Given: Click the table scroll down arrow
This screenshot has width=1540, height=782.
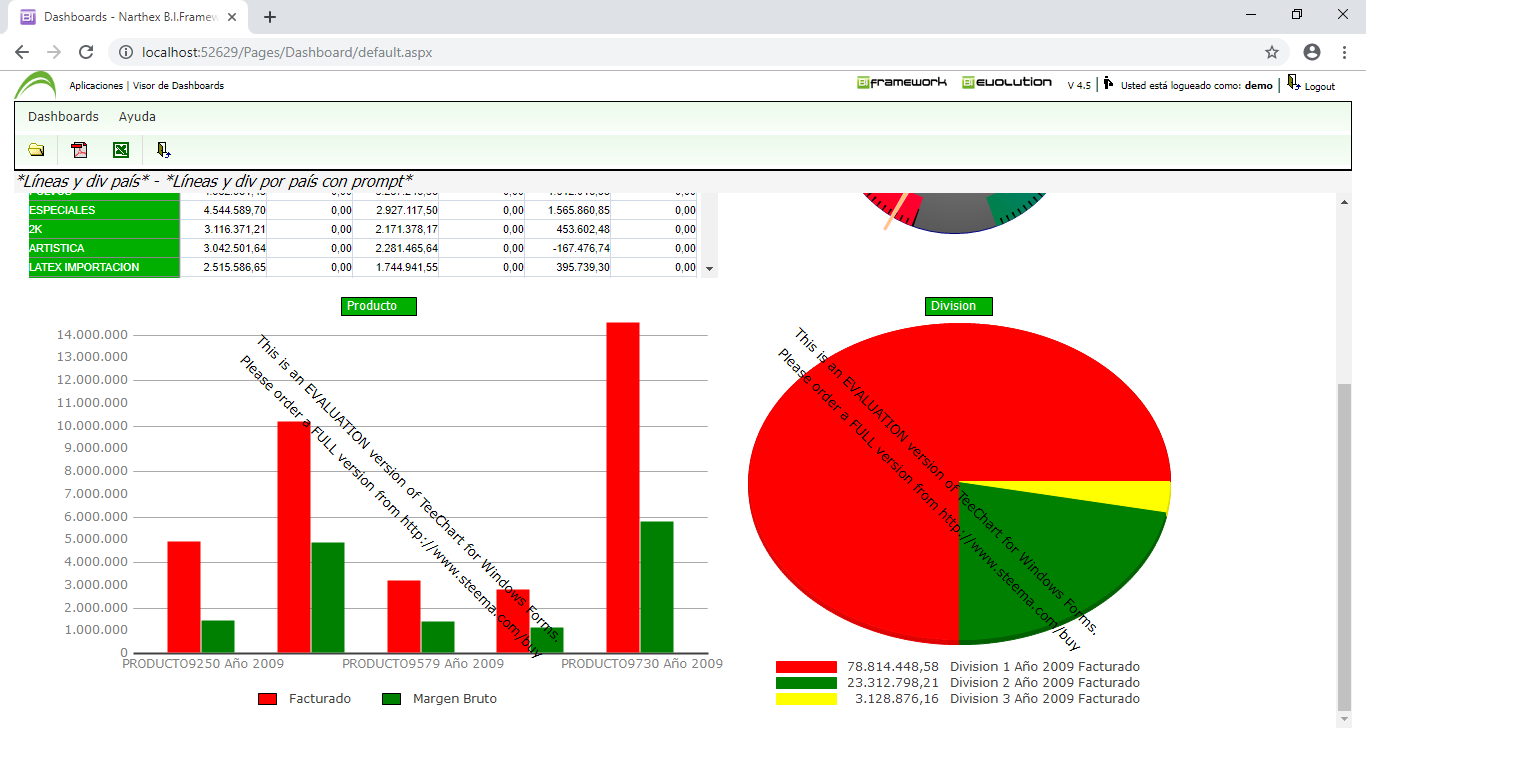Looking at the screenshot, I should [x=710, y=269].
